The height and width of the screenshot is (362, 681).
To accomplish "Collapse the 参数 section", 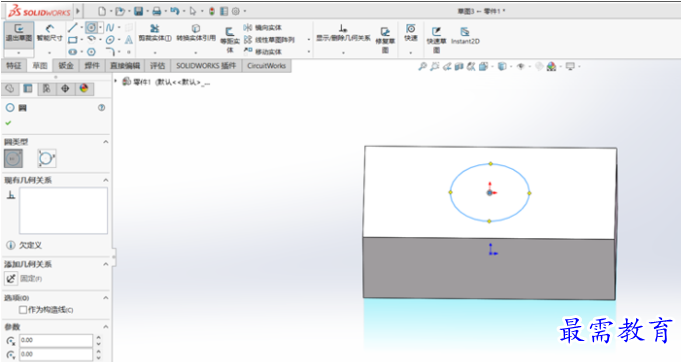I will tap(106, 327).
